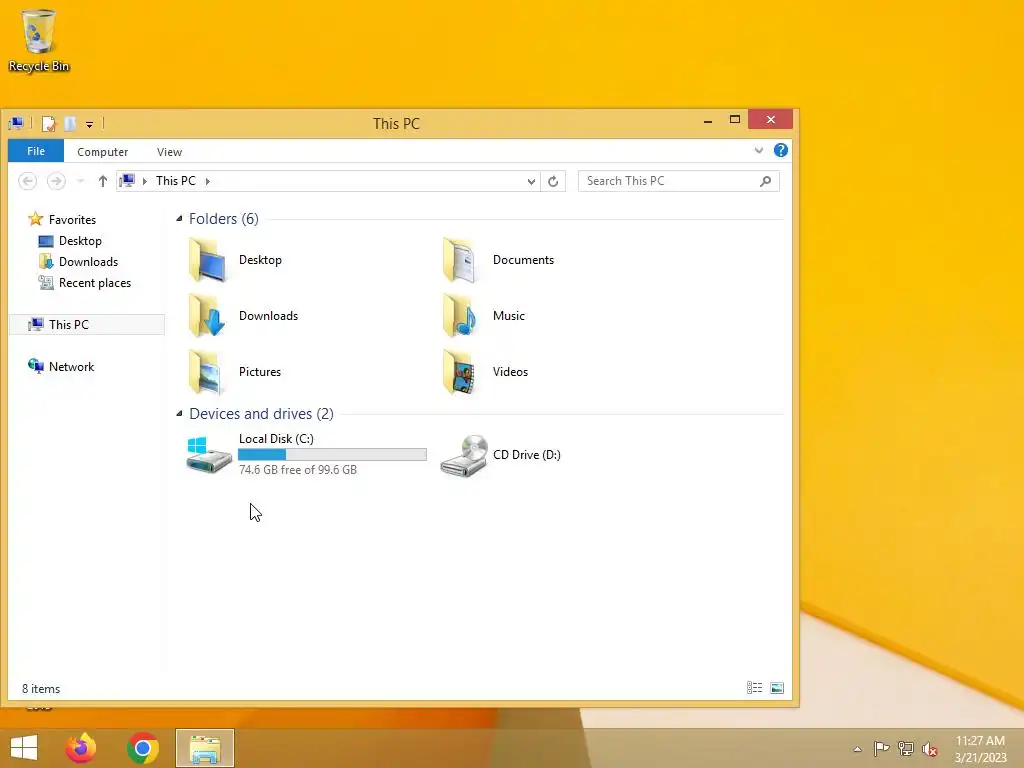This screenshot has height=768, width=1024.
Task: Open the Desktop folder icon in Folders
Action: click(208, 260)
